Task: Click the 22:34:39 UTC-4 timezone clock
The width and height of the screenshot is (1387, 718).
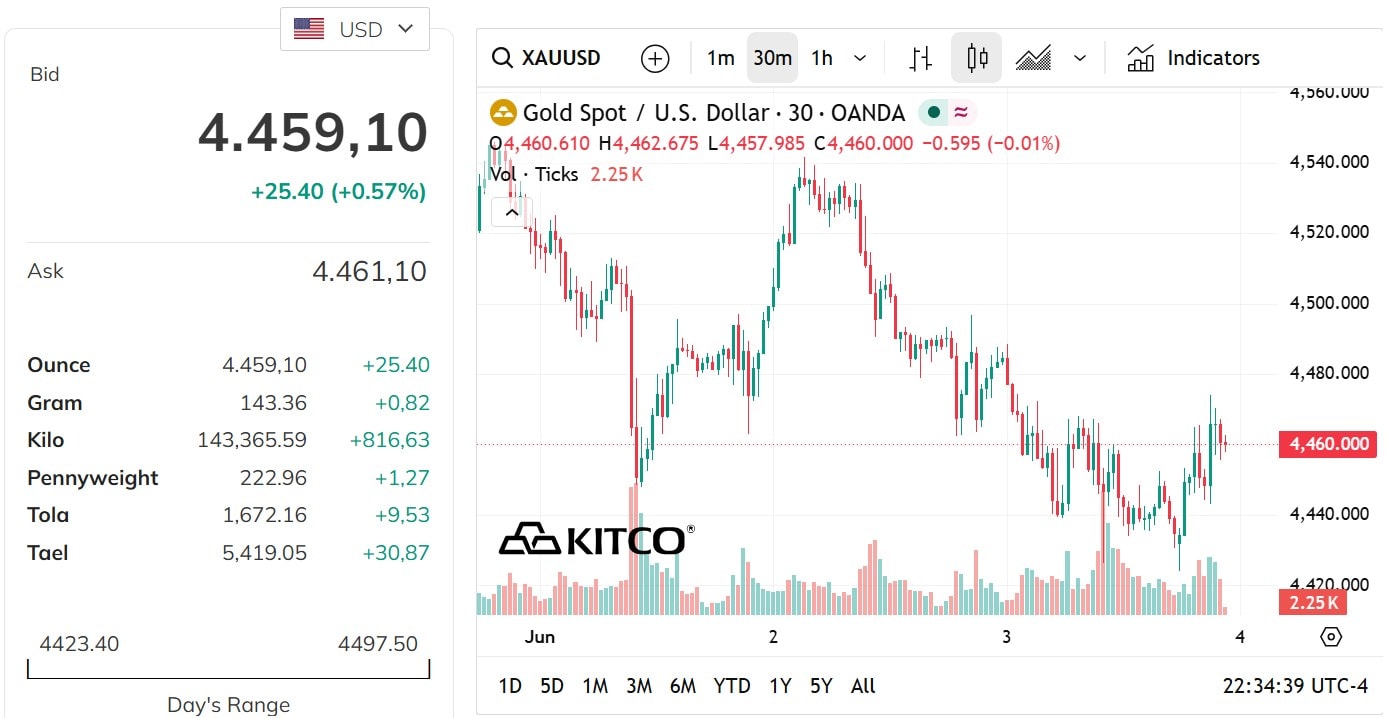Action: point(1295,686)
